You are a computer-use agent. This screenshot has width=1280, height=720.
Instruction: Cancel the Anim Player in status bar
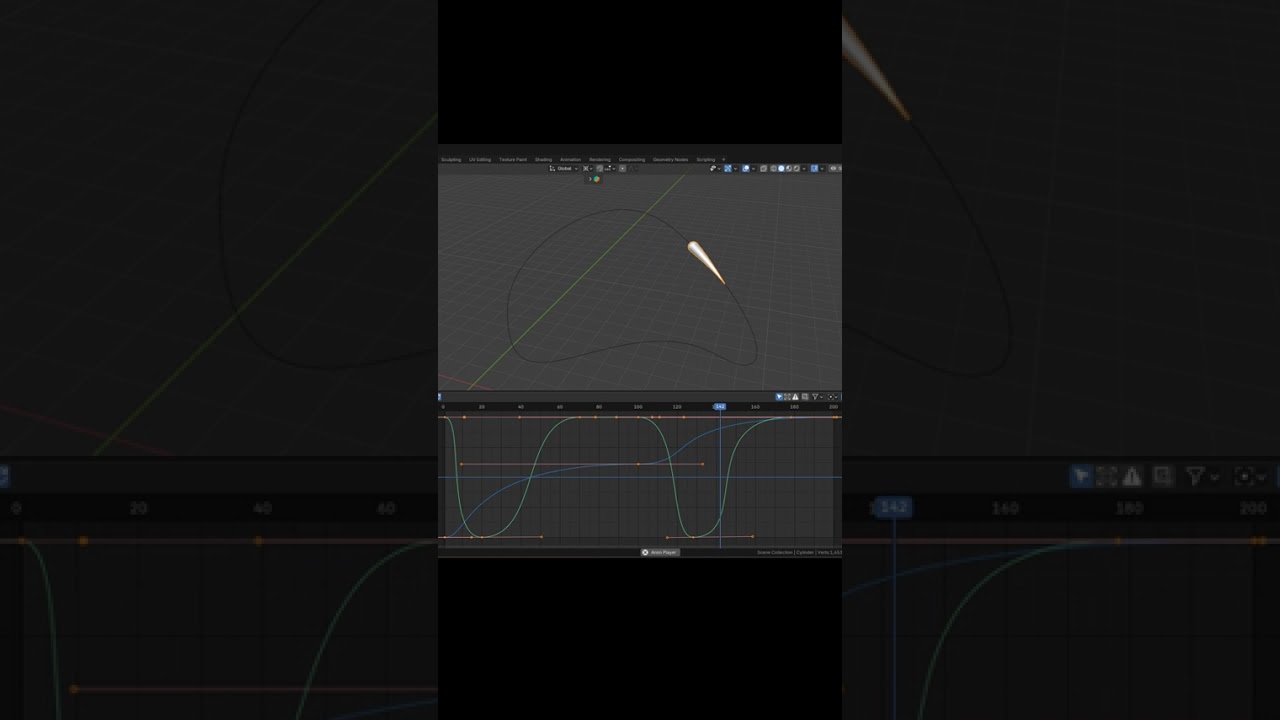coord(645,552)
